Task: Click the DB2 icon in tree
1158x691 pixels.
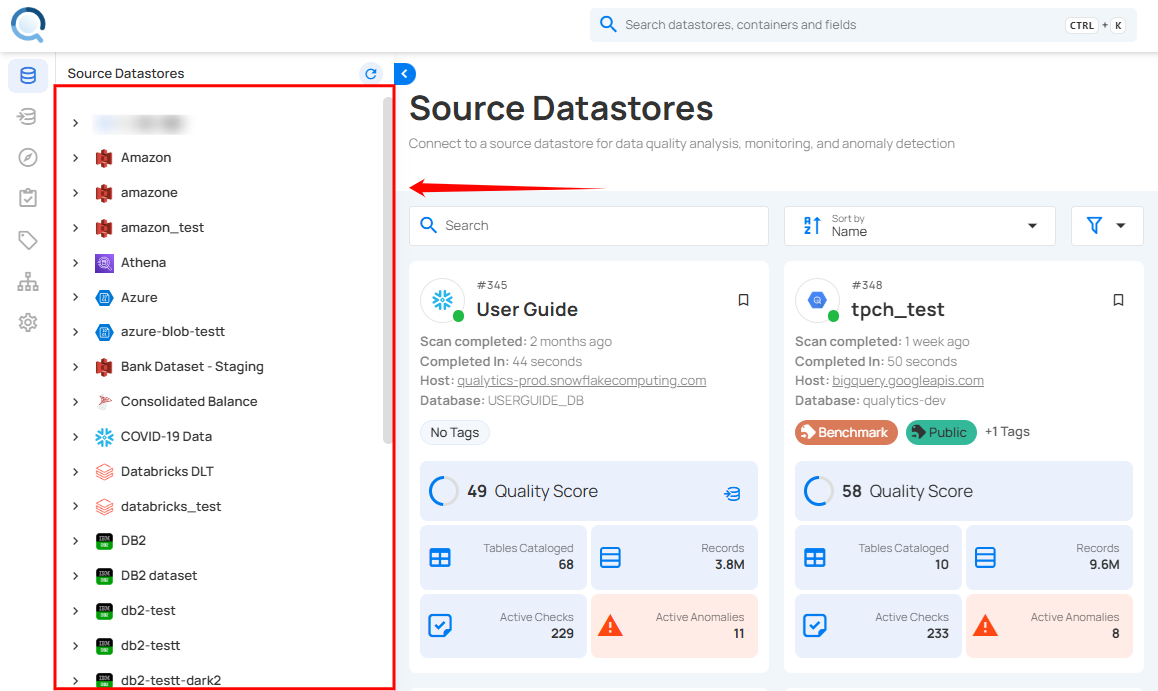Action: (x=104, y=541)
